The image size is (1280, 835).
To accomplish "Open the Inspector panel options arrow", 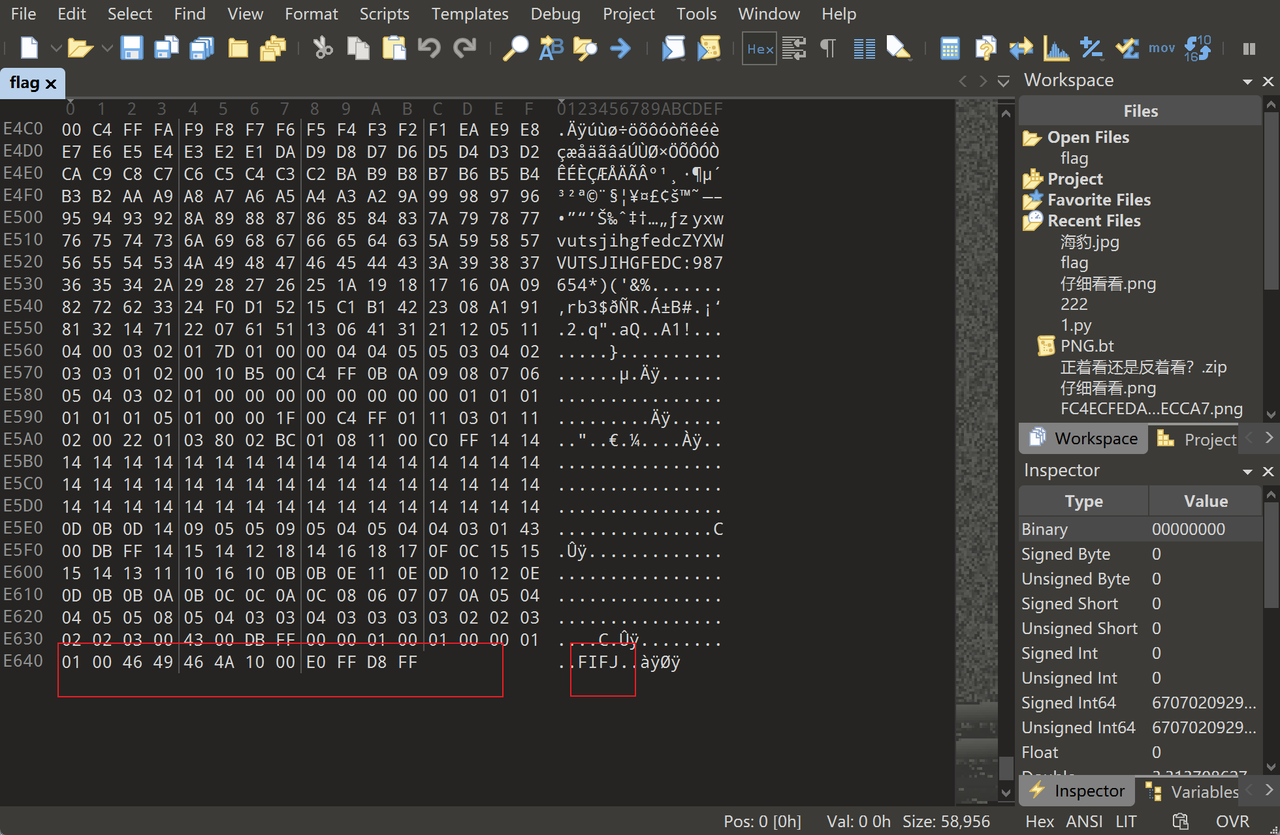I will pos(1247,471).
